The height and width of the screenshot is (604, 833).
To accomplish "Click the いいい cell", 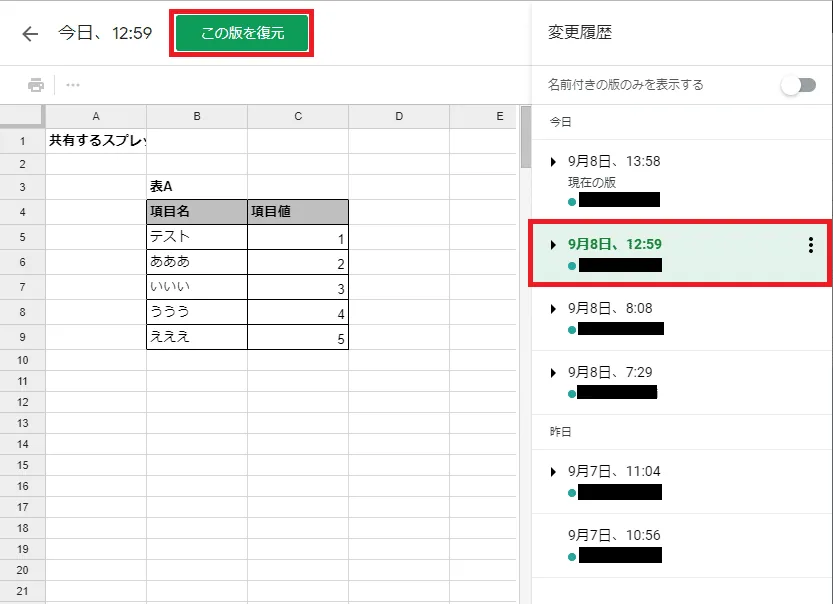I will [x=197, y=287].
